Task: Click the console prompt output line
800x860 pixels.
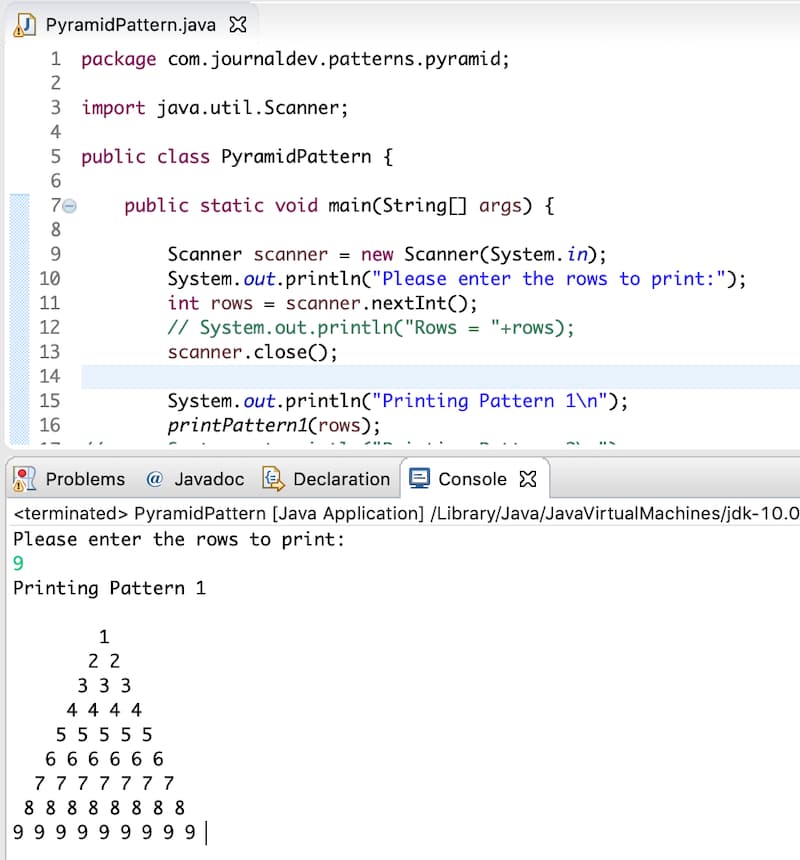Action: coord(179,539)
